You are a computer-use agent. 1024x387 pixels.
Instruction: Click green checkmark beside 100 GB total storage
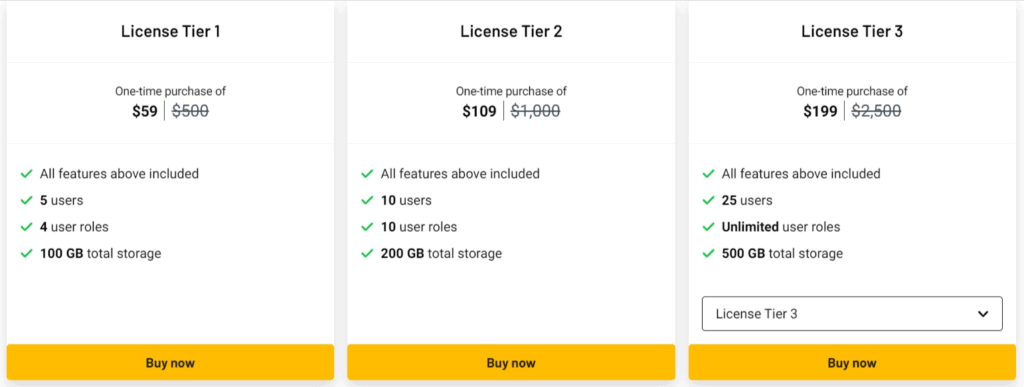click(x=26, y=253)
